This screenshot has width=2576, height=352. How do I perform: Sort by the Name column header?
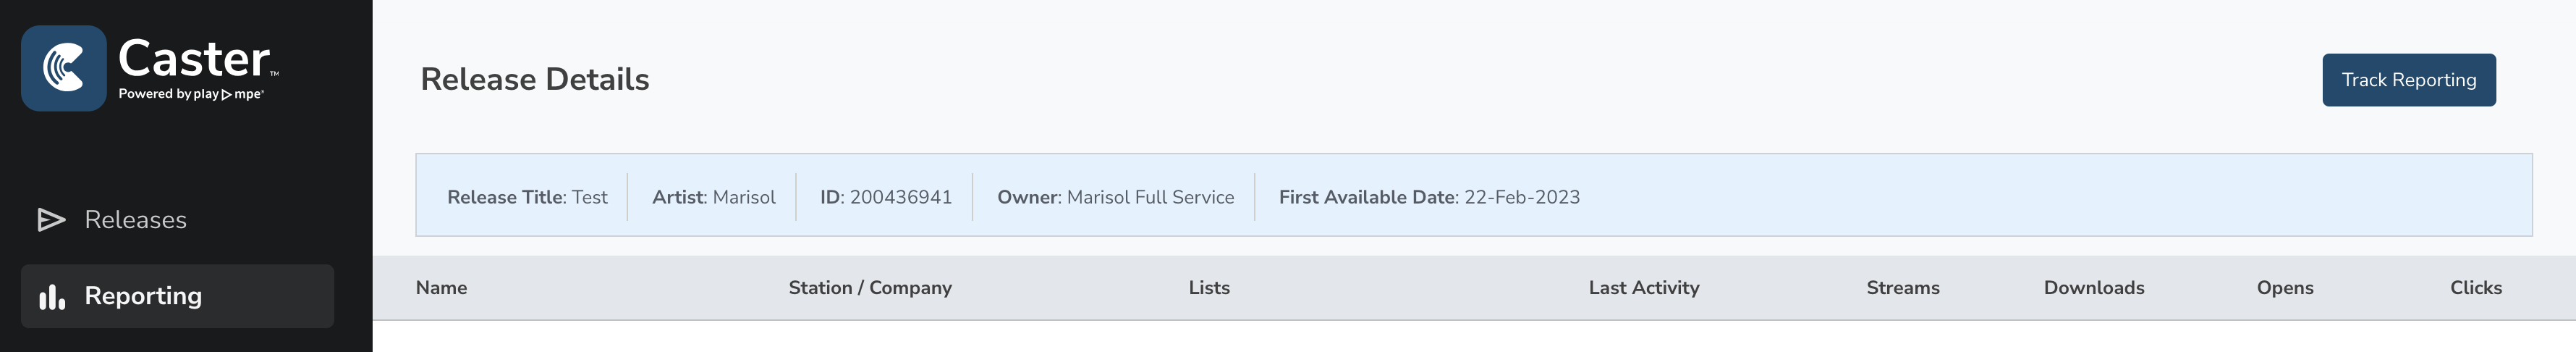[441, 288]
